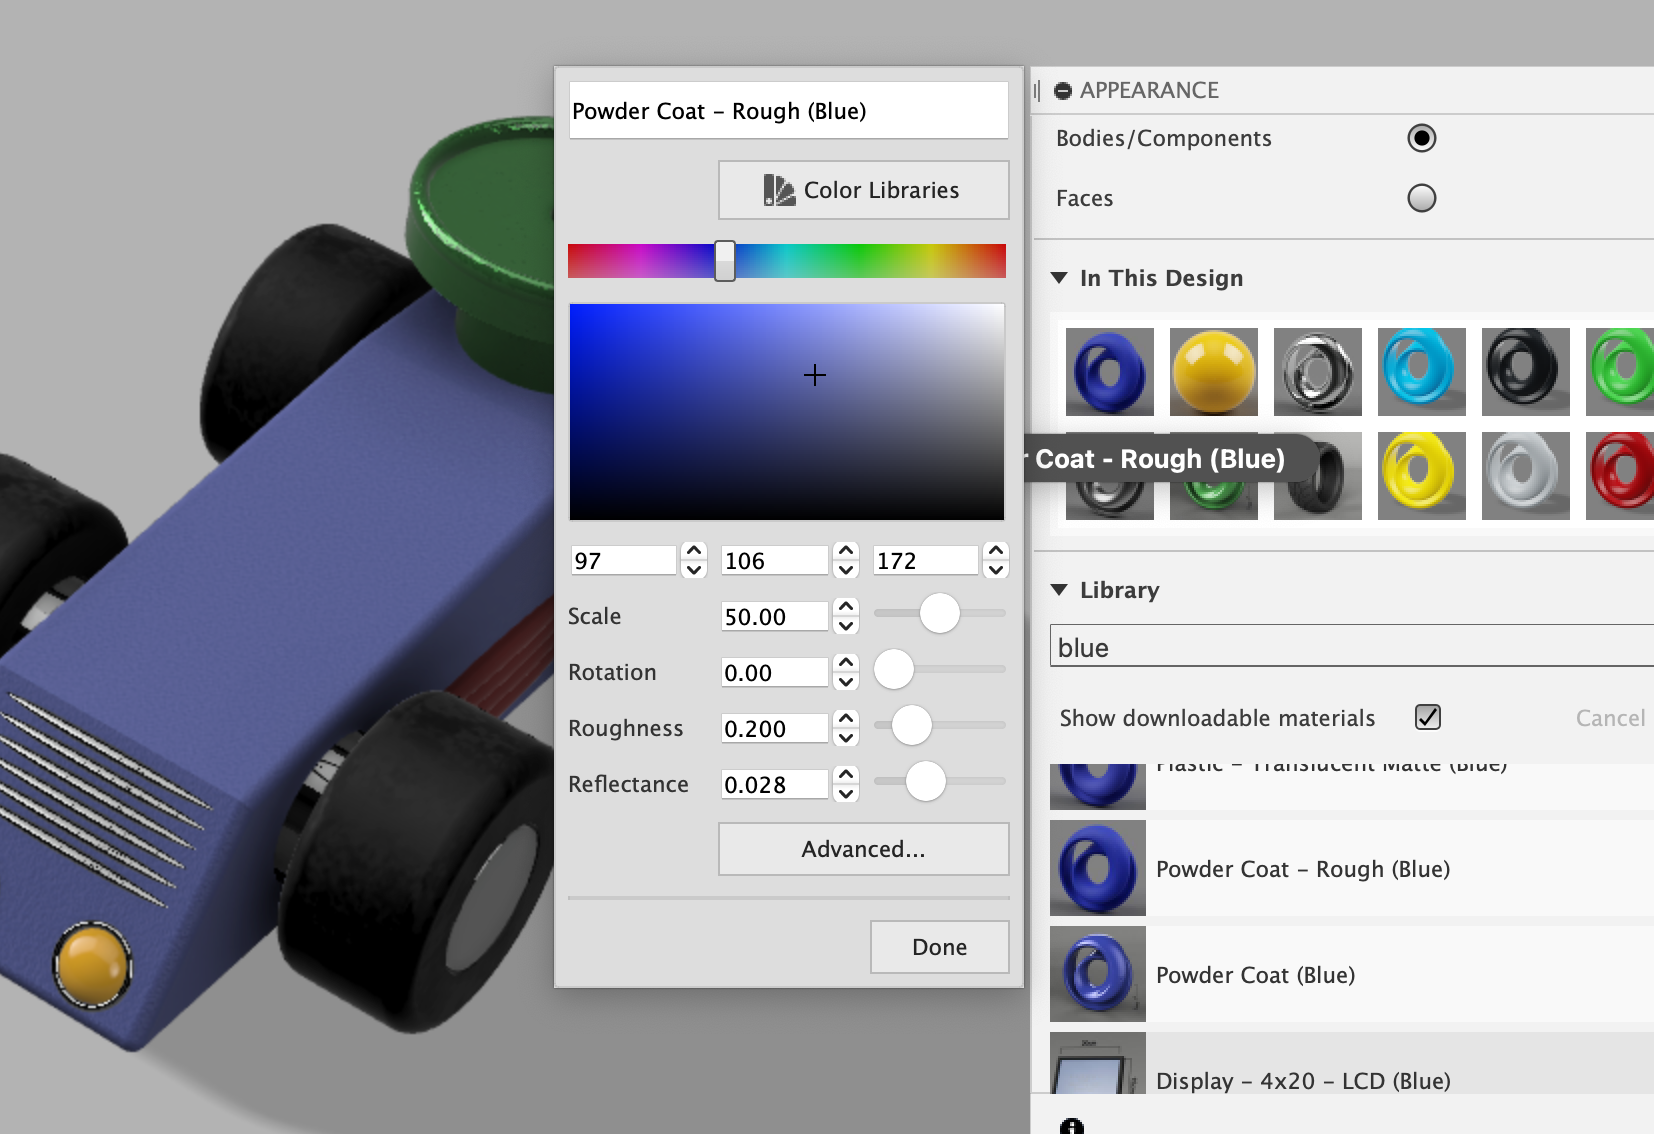Click Cancel next to the search field

click(1609, 717)
